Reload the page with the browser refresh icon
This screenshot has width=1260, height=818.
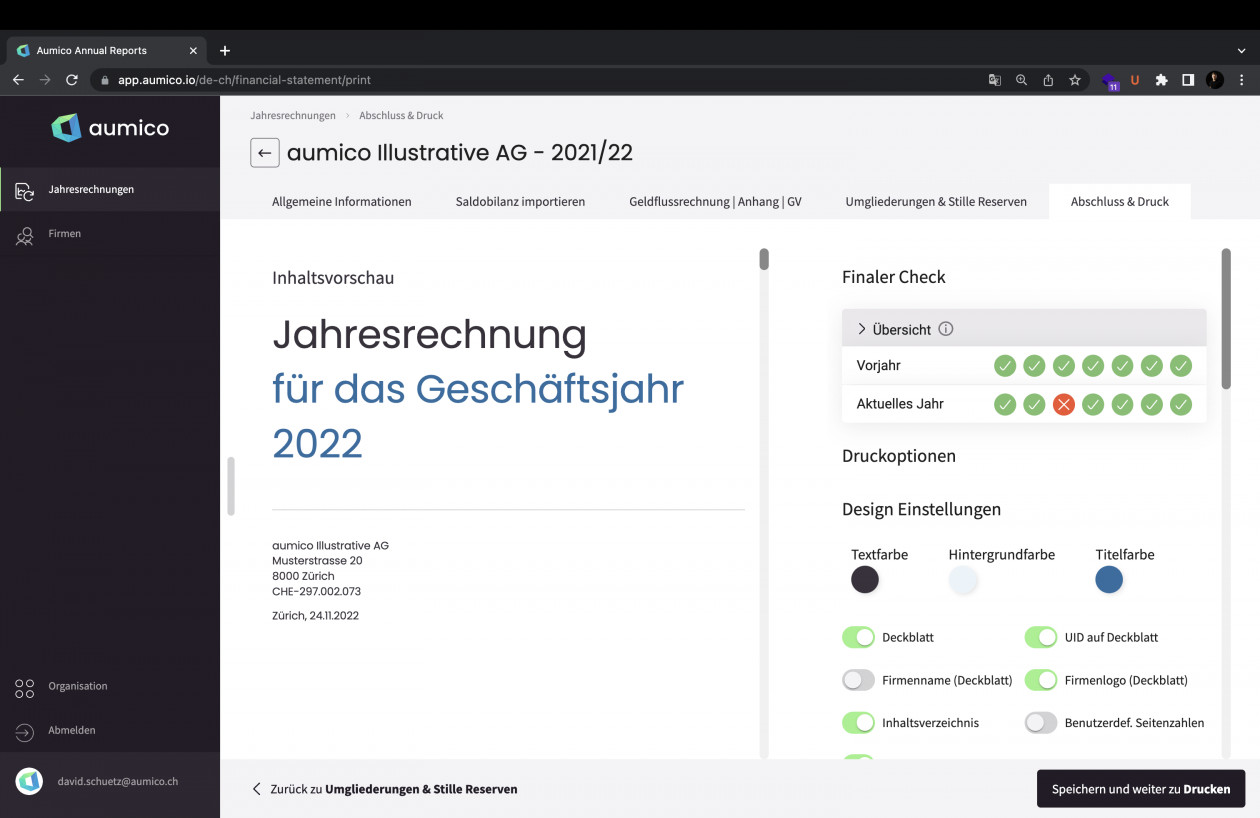pos(72,80)
